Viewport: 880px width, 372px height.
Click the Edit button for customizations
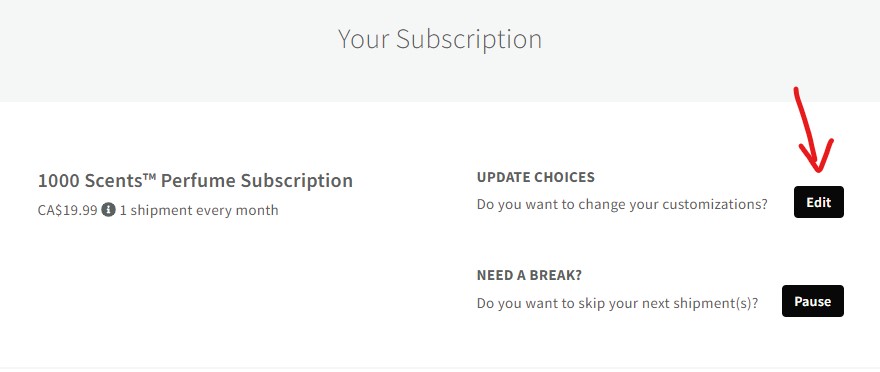tap(818, 202)
